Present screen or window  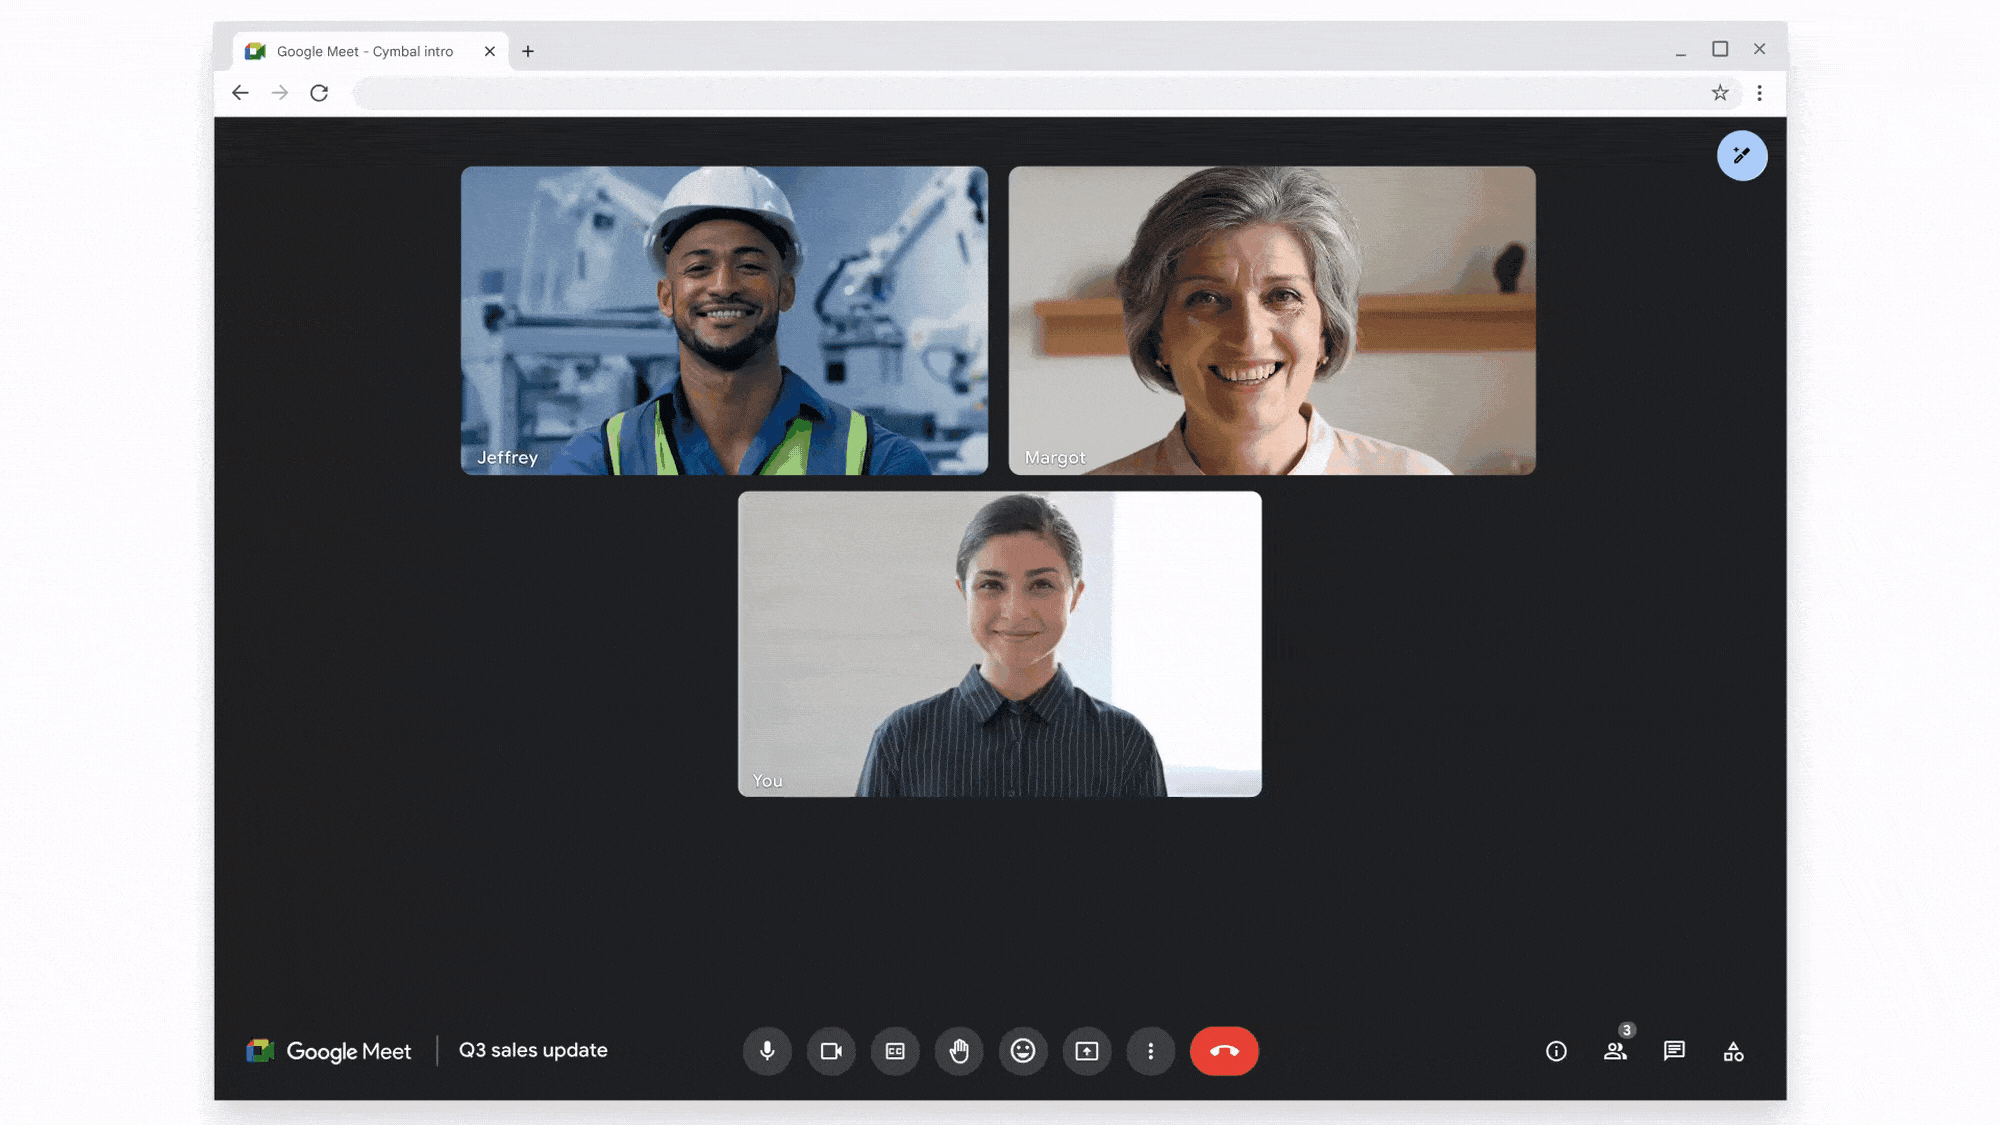pyautogui.click(x=1087, y=1051)
